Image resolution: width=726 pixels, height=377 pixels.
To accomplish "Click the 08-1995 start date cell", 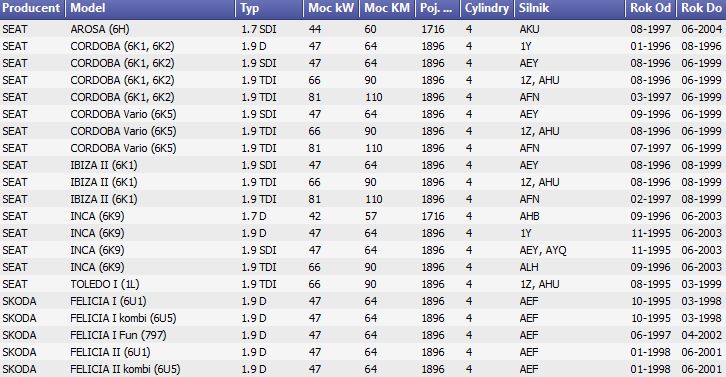I will (651, 284).
